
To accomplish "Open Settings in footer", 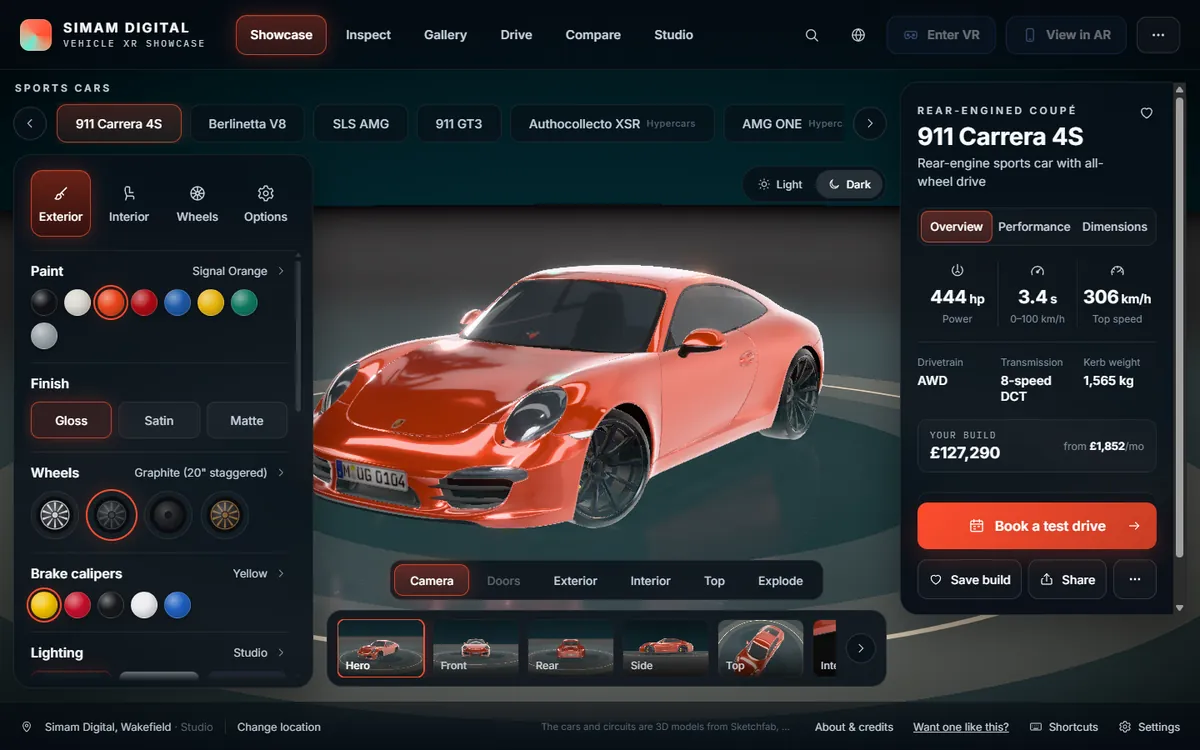I will (1149, 727).
